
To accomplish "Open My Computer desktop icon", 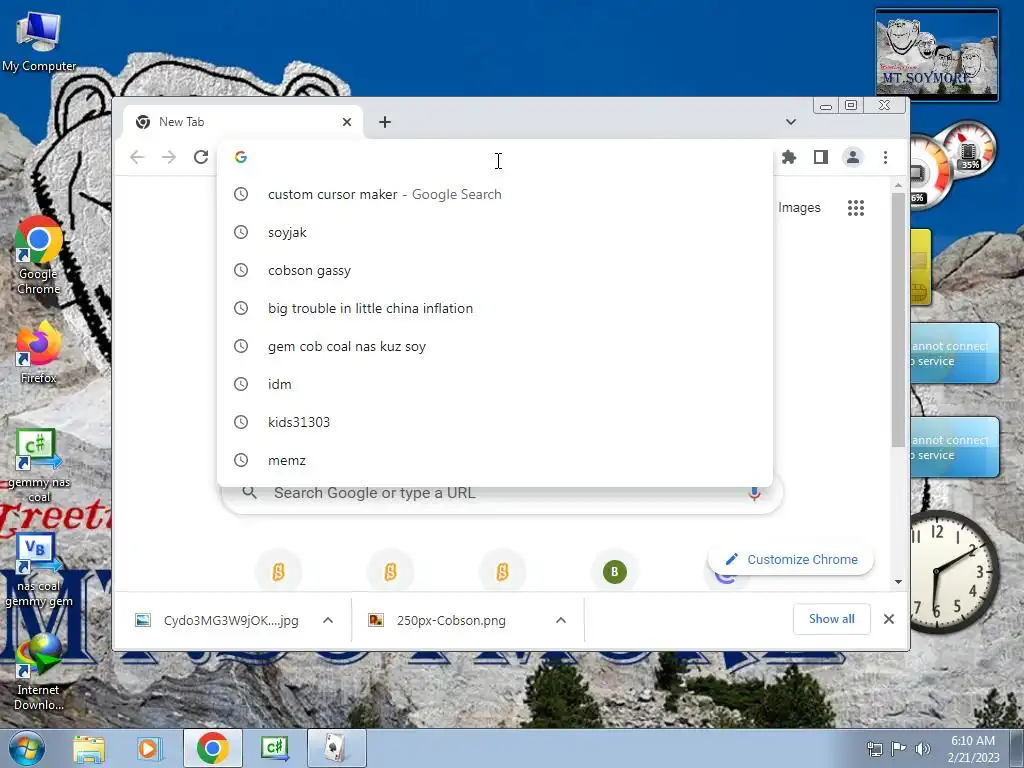I will [x=39, y=41].
